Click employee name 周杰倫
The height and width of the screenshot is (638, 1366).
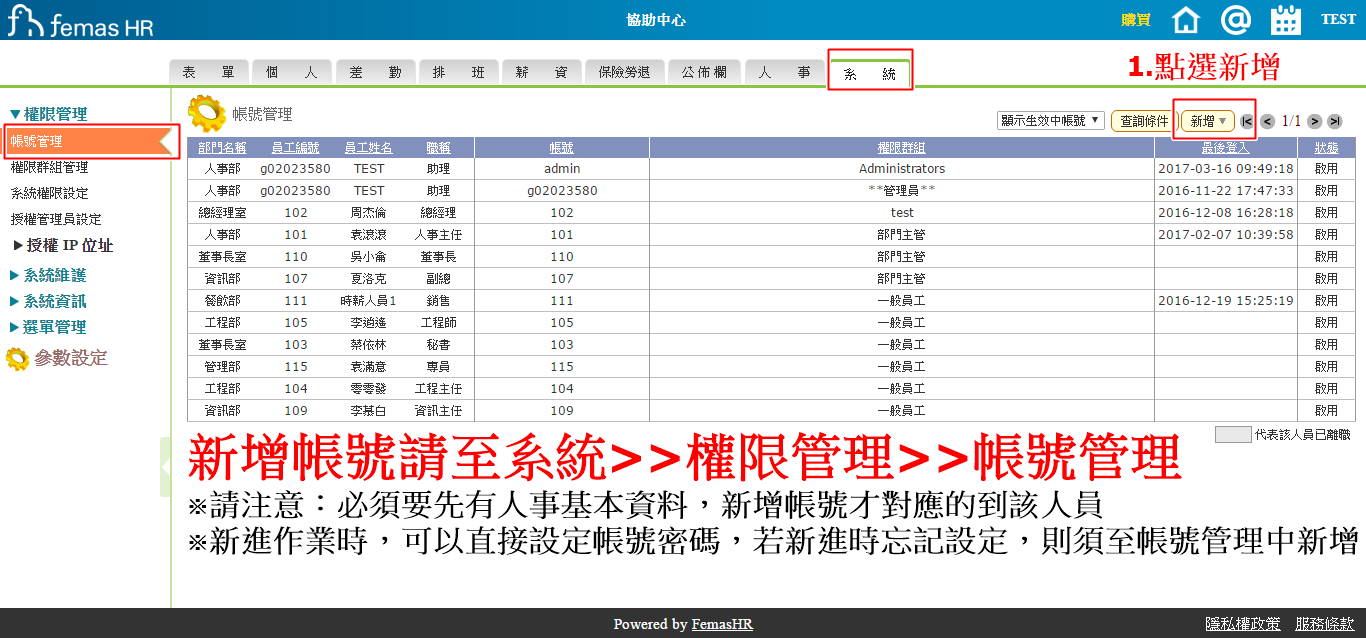(368, 213)
